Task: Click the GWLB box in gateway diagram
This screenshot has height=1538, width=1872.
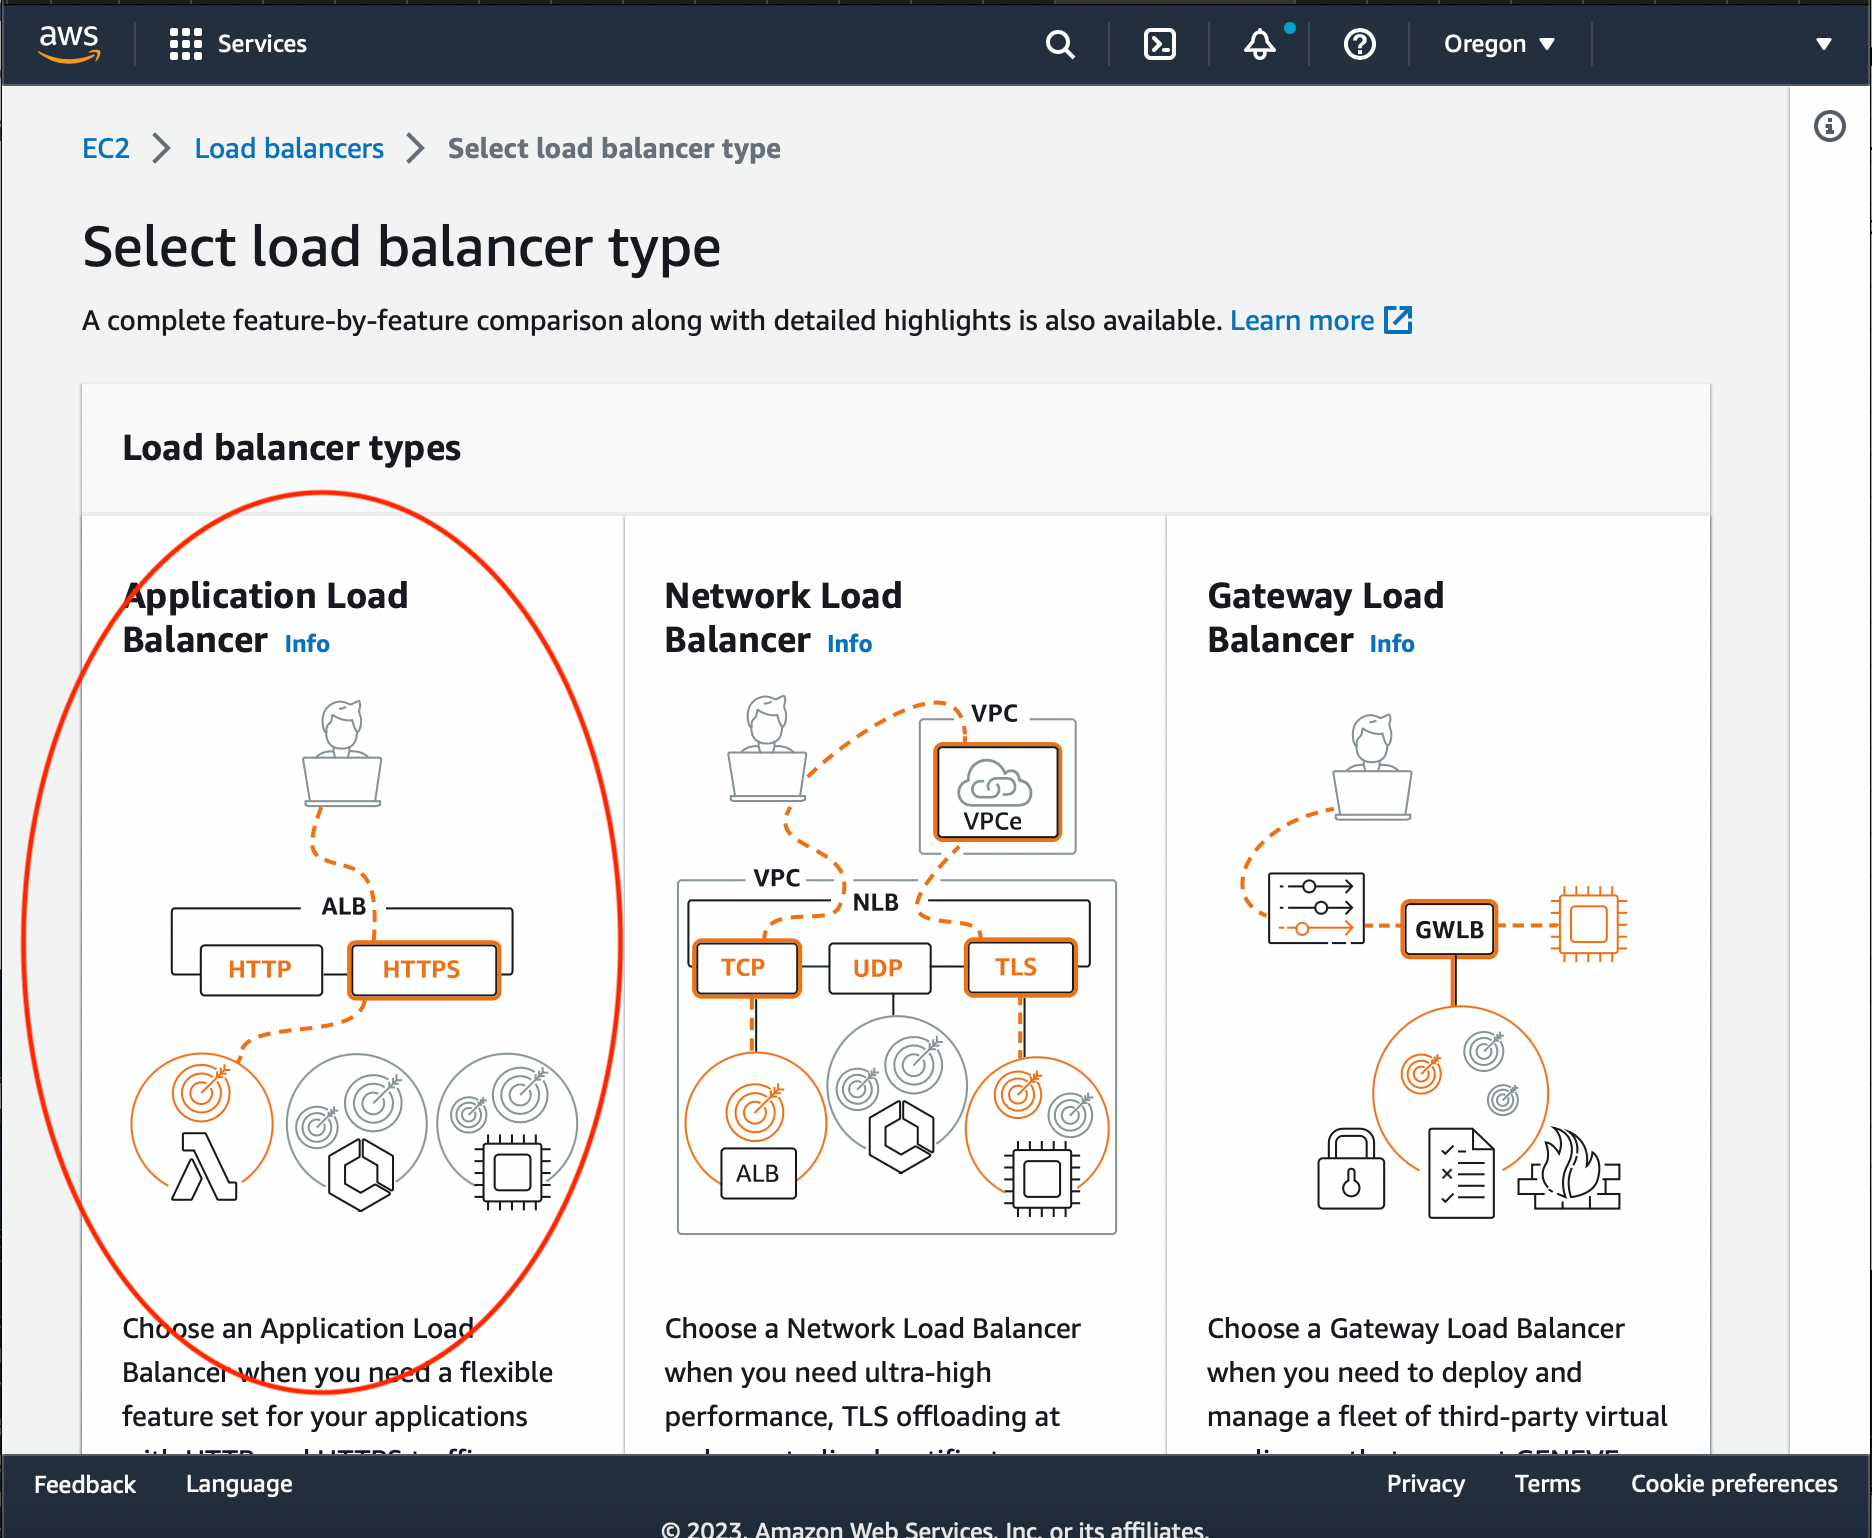Action: 1449,929
